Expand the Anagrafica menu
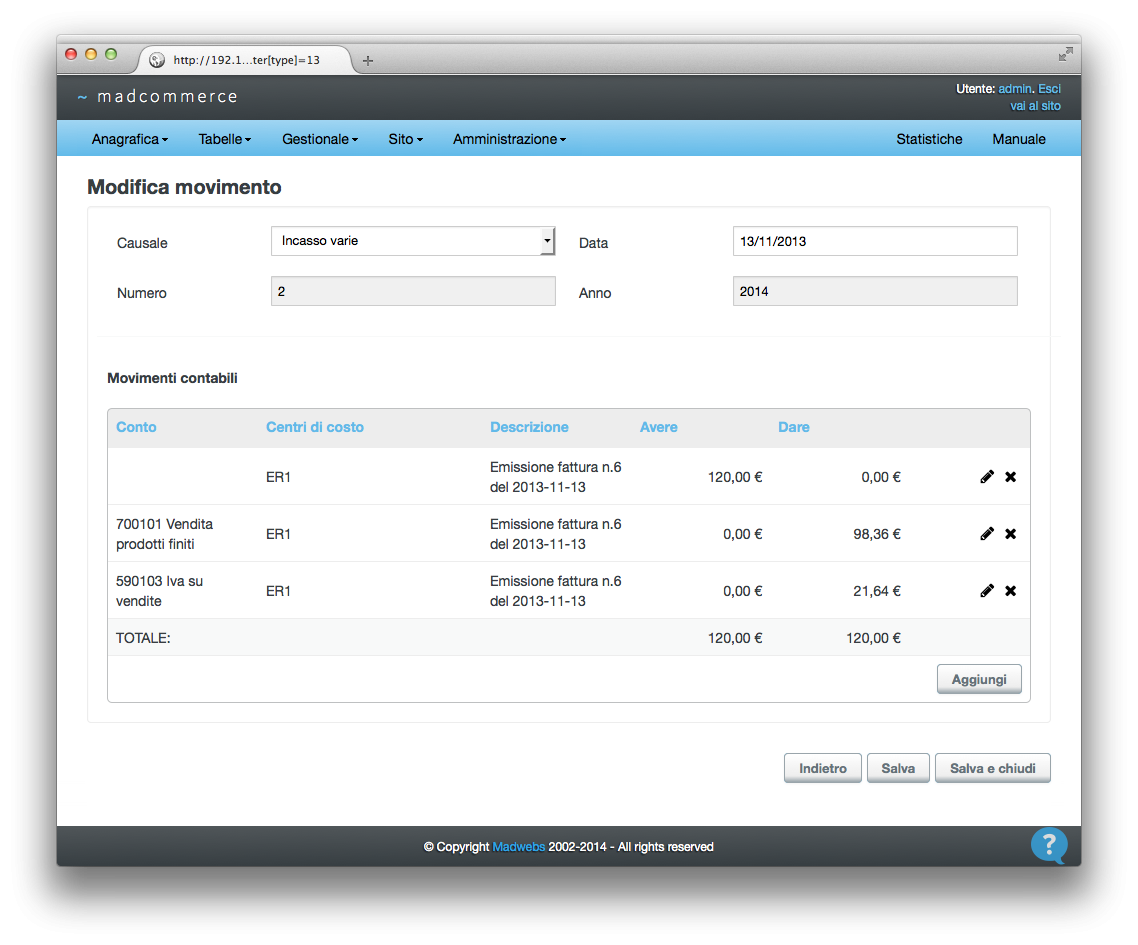This screenshot has width=1138, height=945. [x=129, y=139]
